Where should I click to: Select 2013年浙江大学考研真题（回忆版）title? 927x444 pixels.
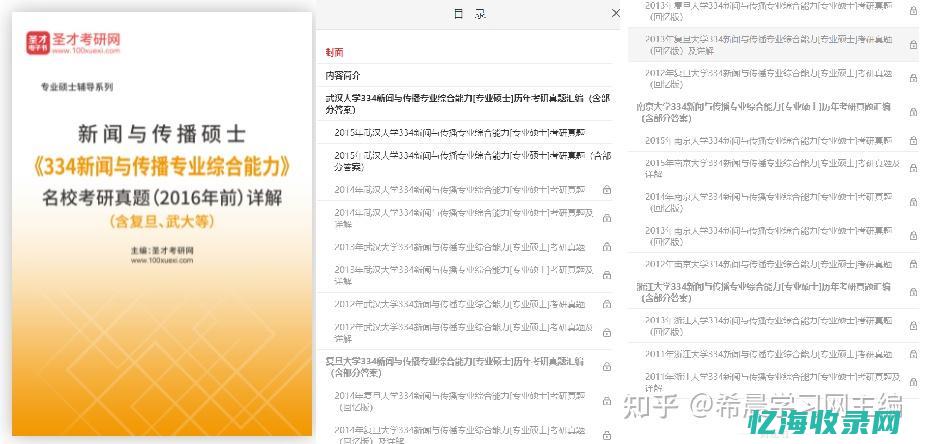click(769, 326)
